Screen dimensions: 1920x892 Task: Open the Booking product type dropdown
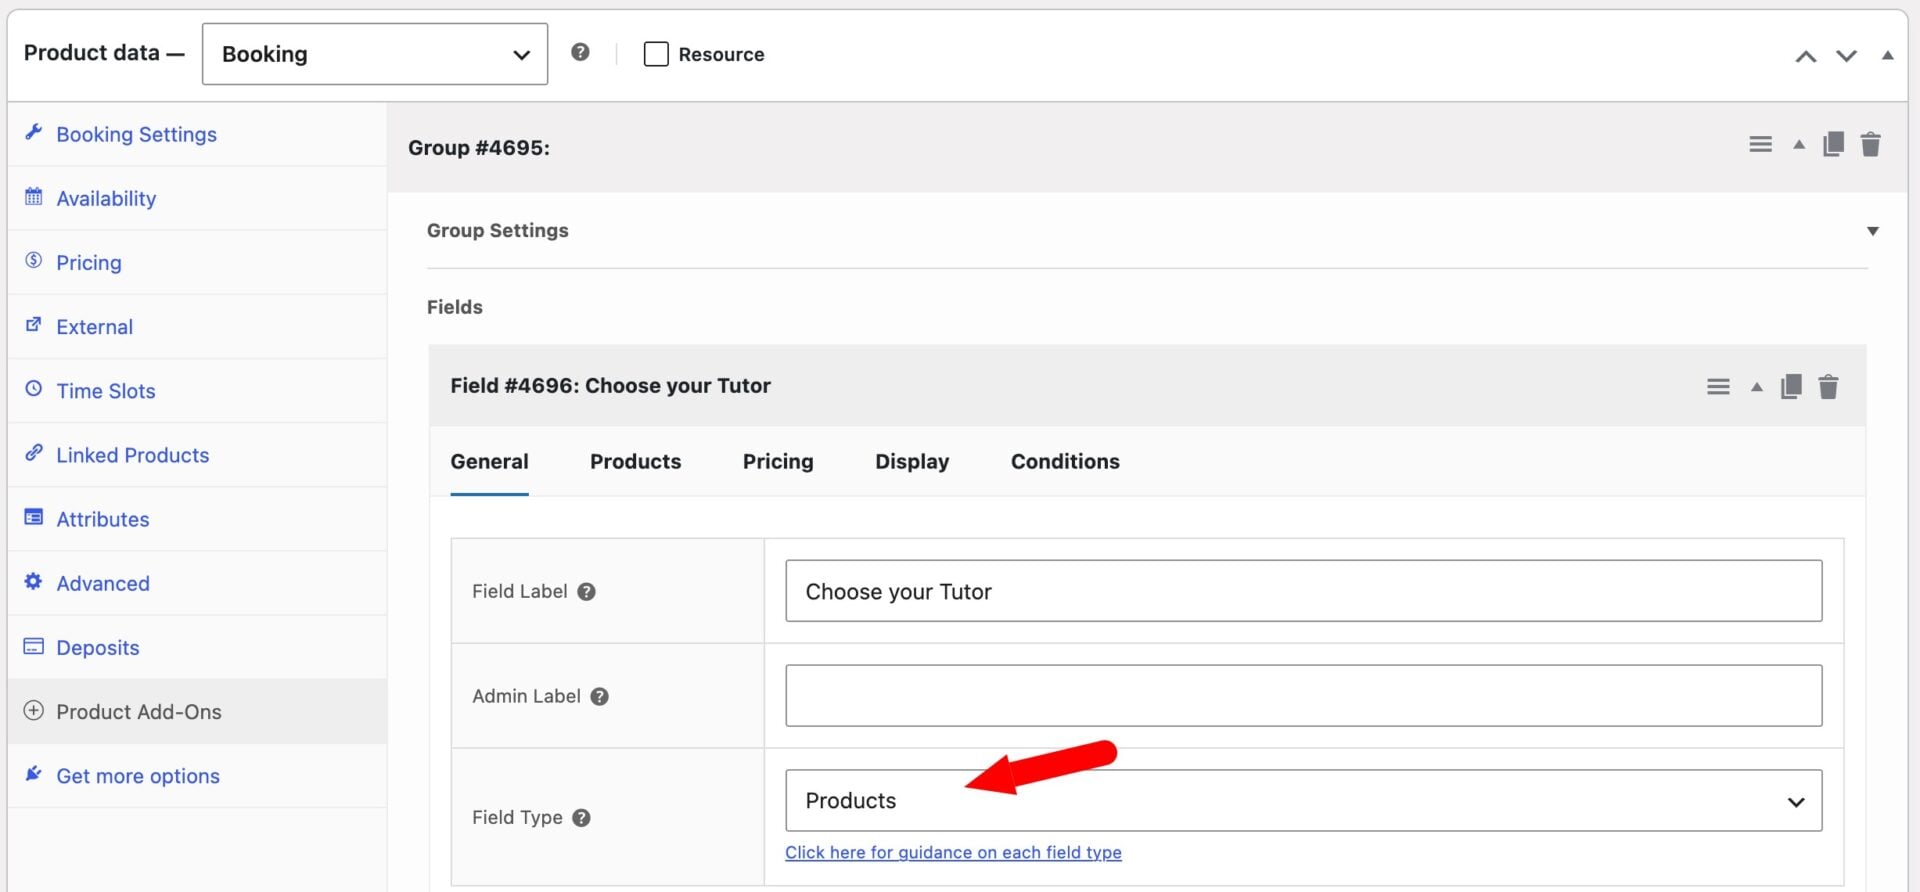[374, 54]
